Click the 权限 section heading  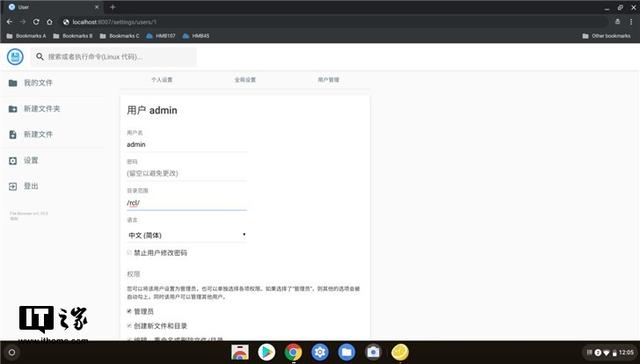click(133, 274)
